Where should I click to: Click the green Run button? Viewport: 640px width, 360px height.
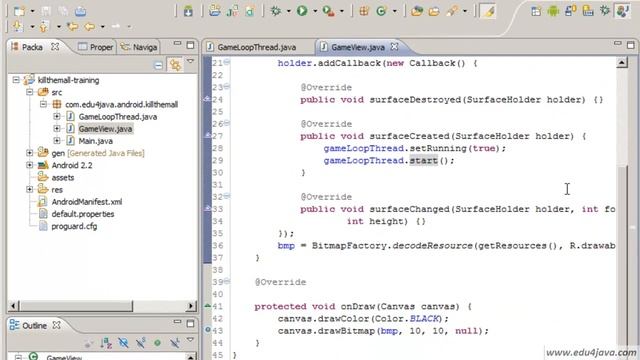(x=302, y=11)
